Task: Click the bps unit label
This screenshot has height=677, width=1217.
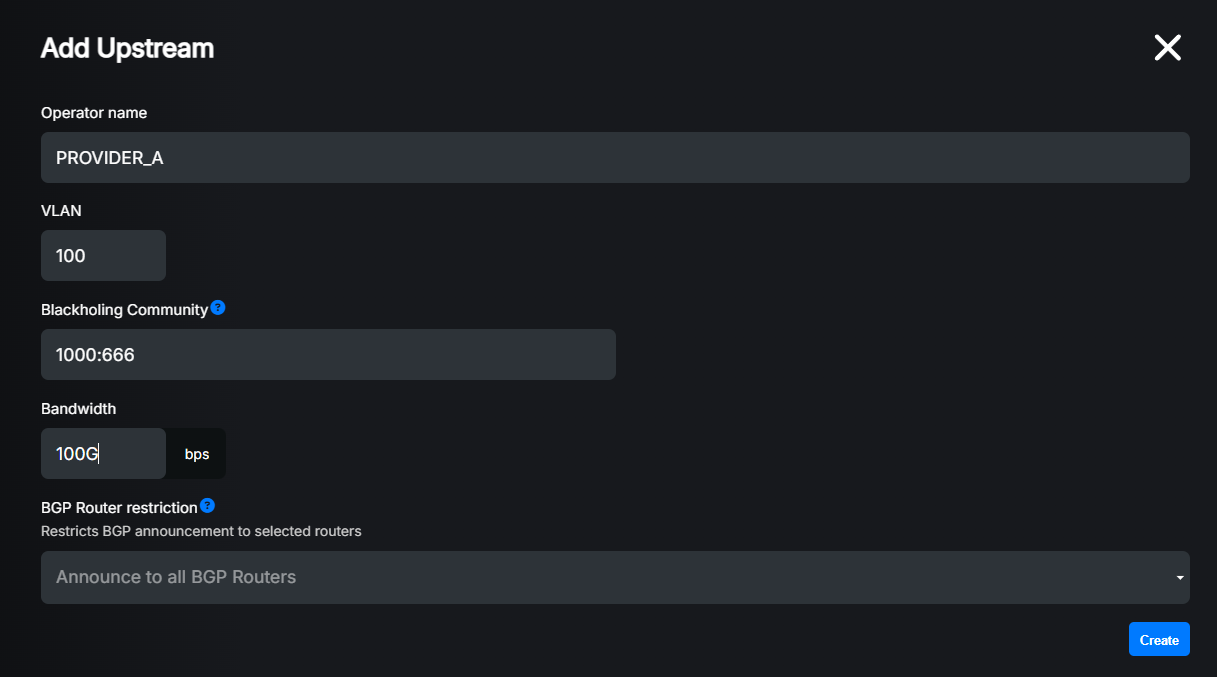Action: [196, 453]
